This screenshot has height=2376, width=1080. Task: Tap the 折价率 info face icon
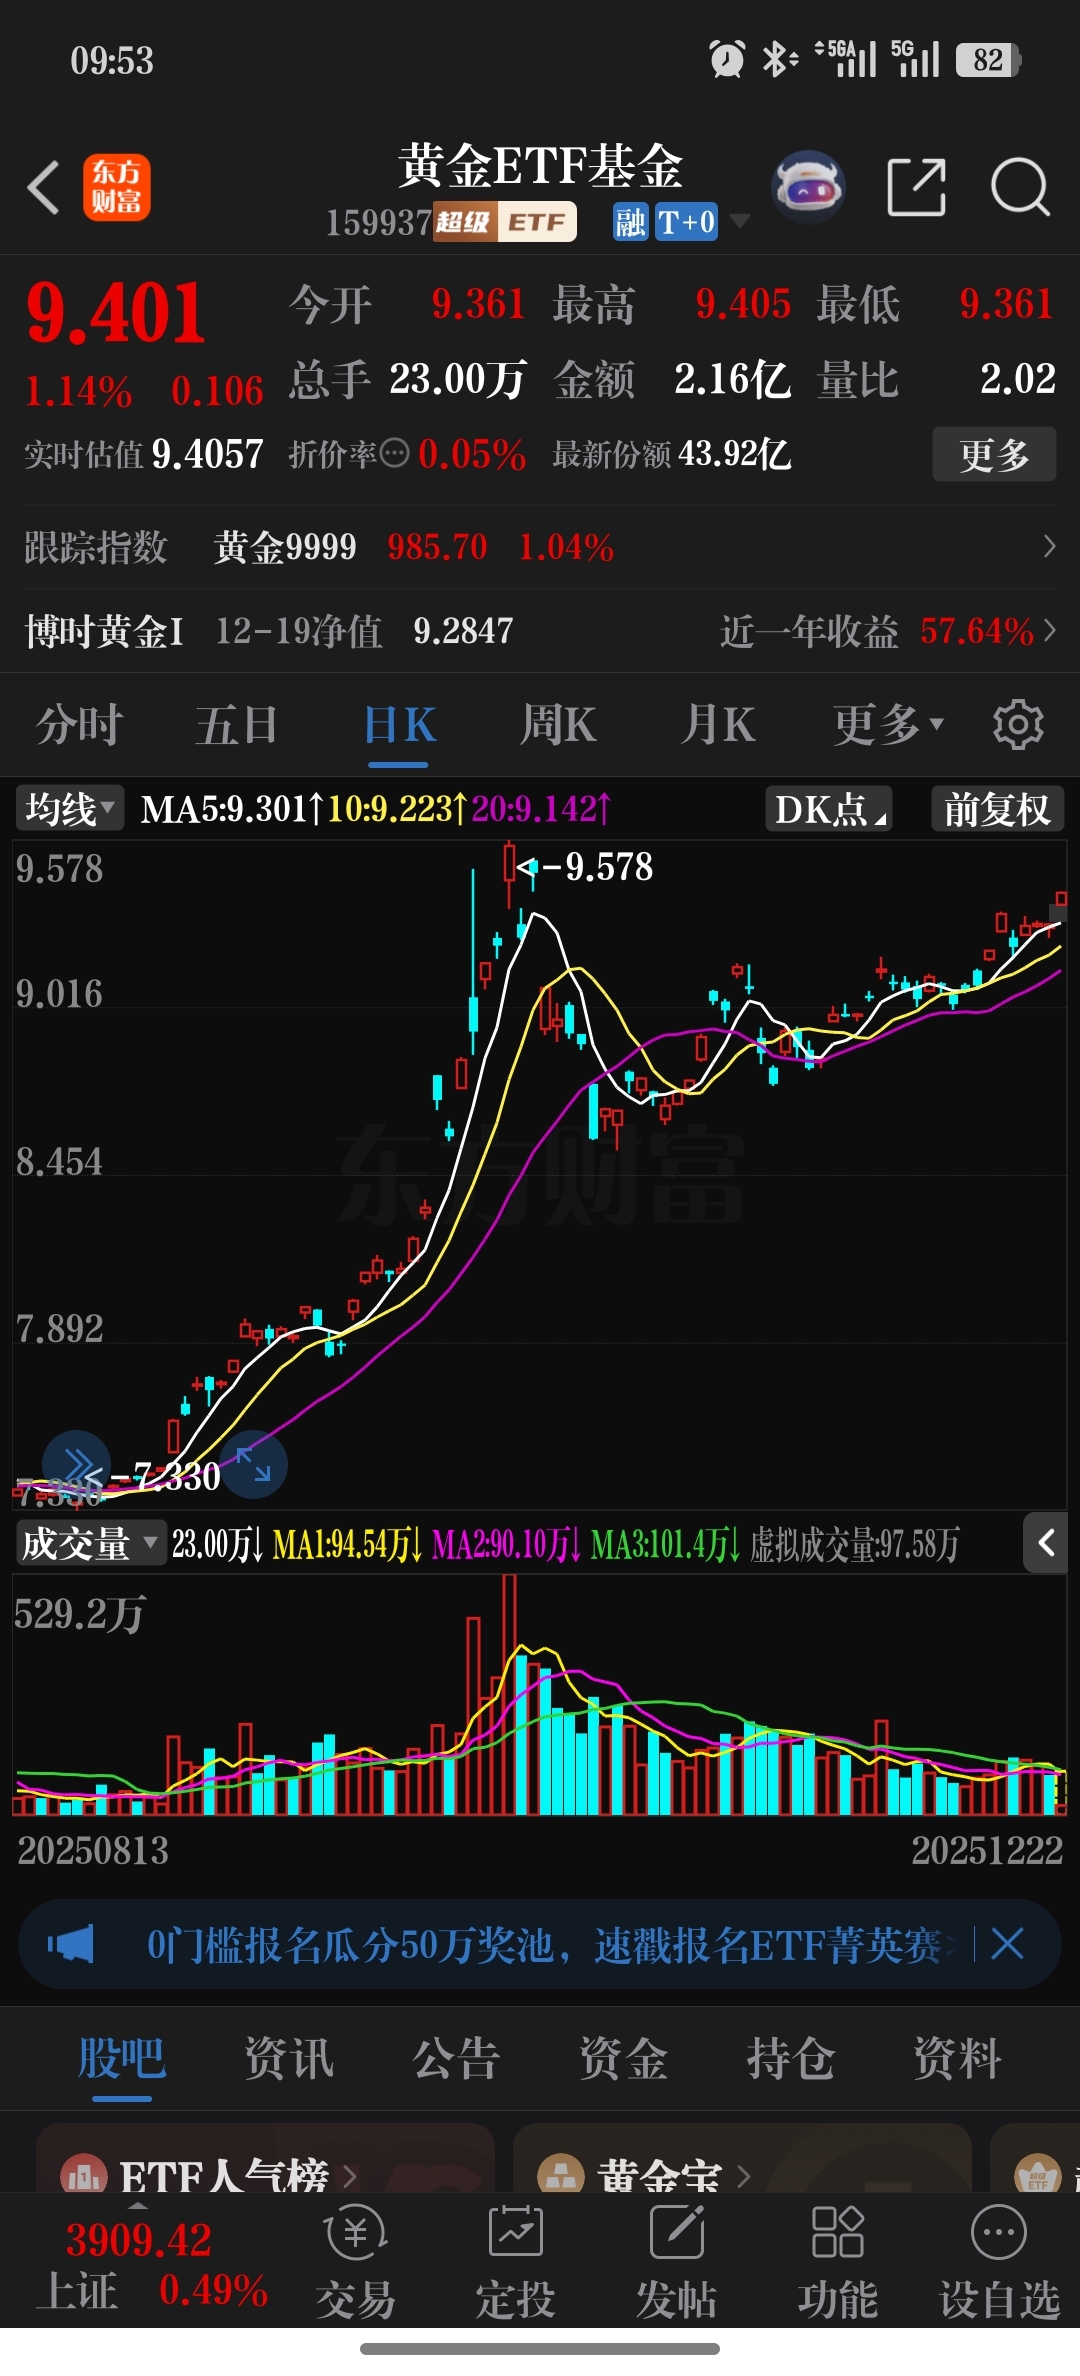click(395, 454)
